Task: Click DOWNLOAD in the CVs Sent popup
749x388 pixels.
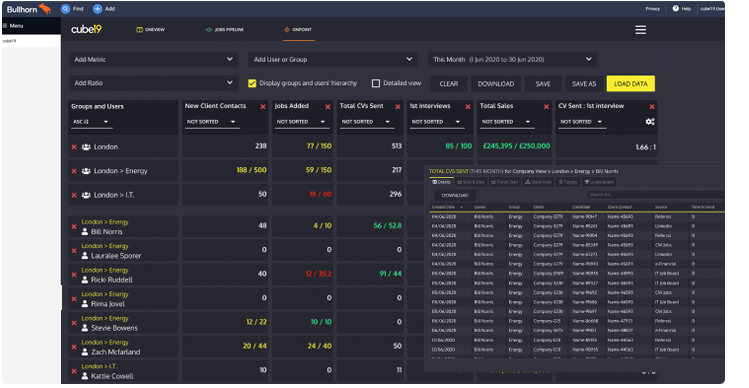Action: (455, 195)
